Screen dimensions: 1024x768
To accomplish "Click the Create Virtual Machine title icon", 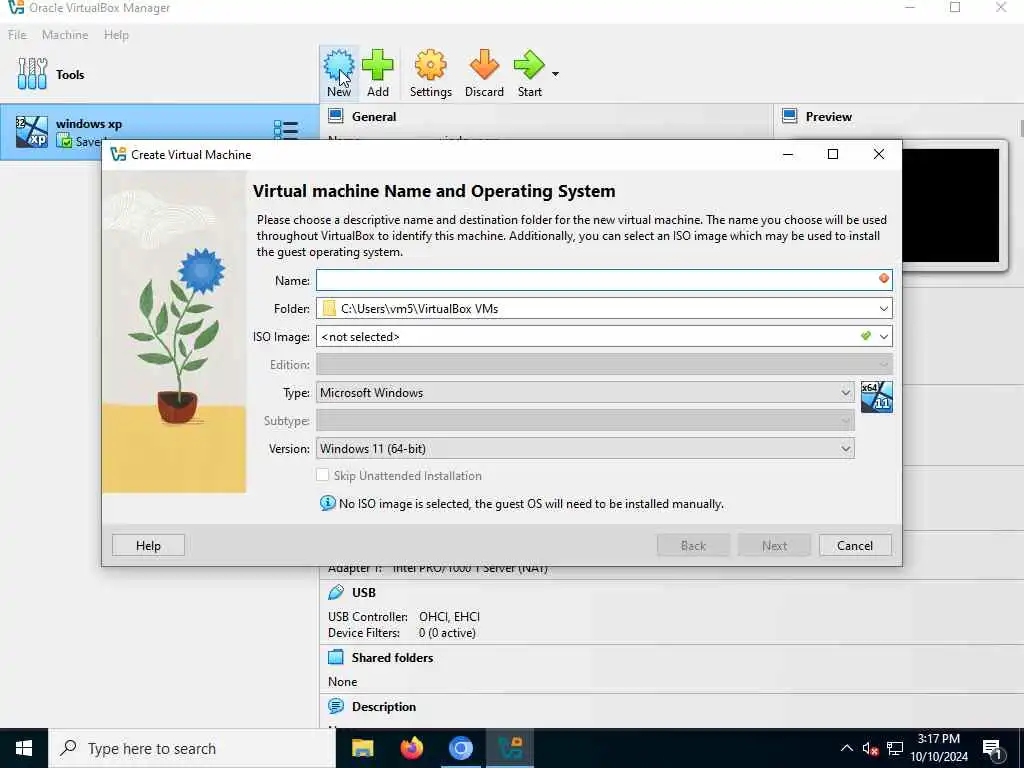I will 118,154.
